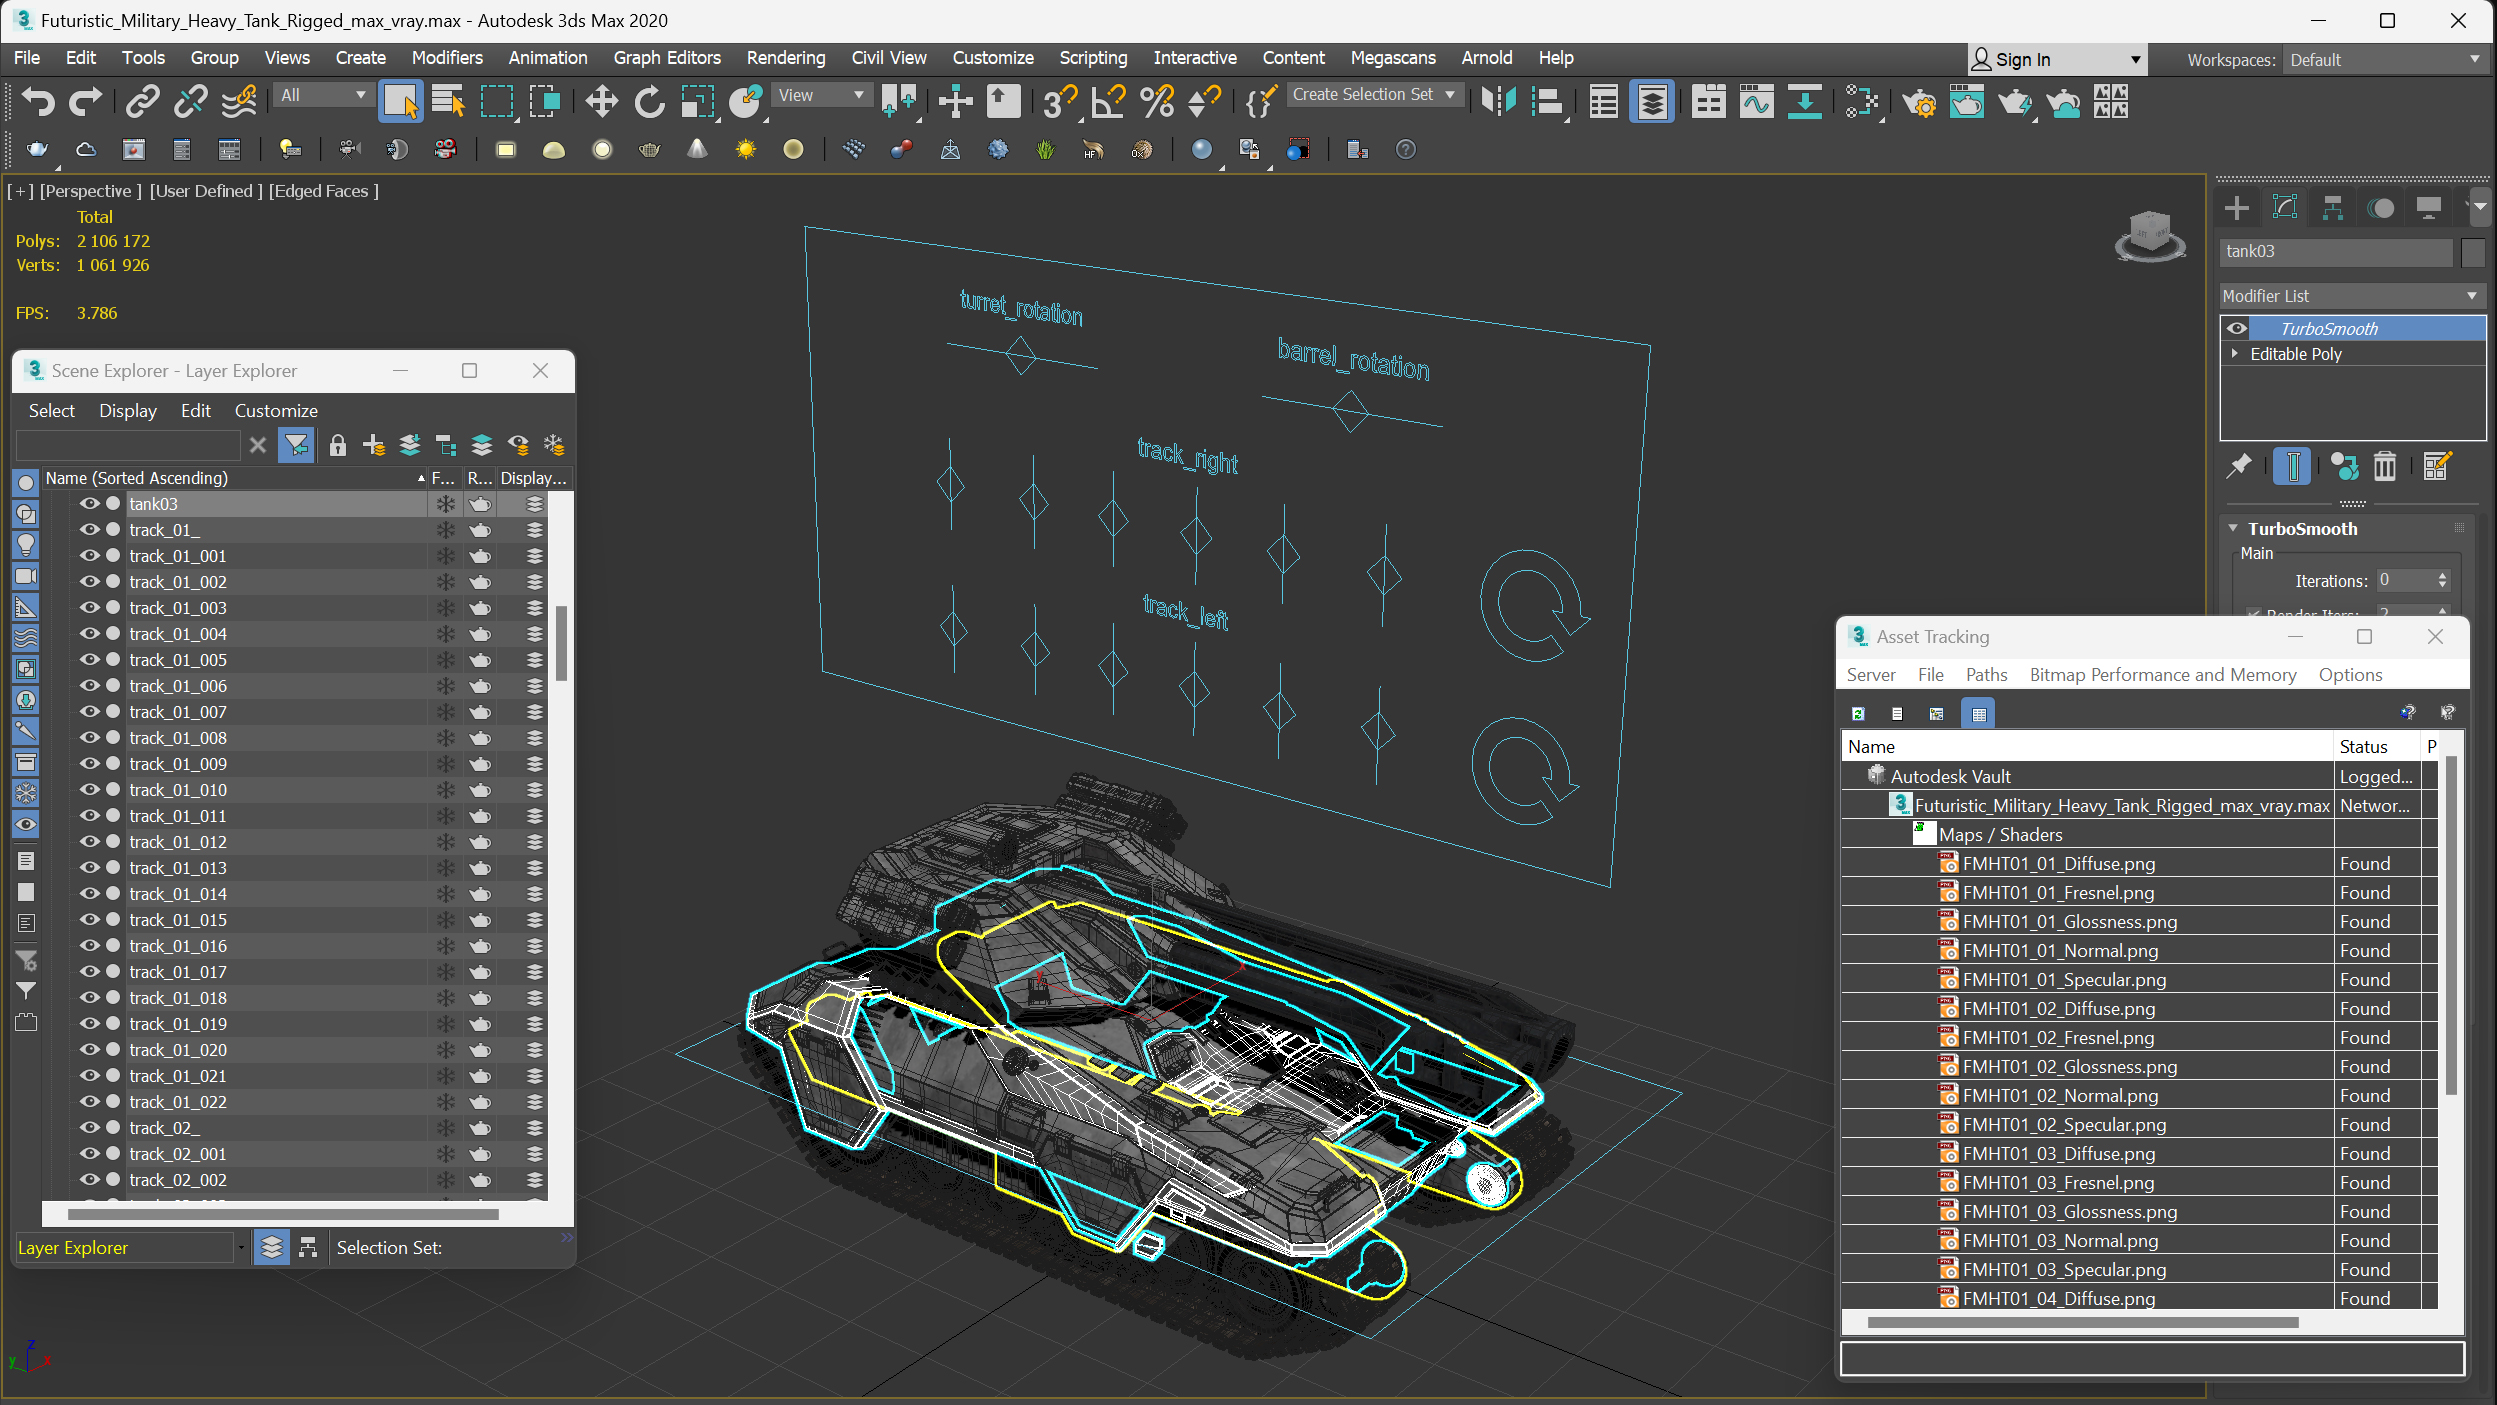The width and height of the screenshot is (2497, 1405).
Task: Click the User Defined viewport label
Action: pyautogui.click(x=206, y=190)
